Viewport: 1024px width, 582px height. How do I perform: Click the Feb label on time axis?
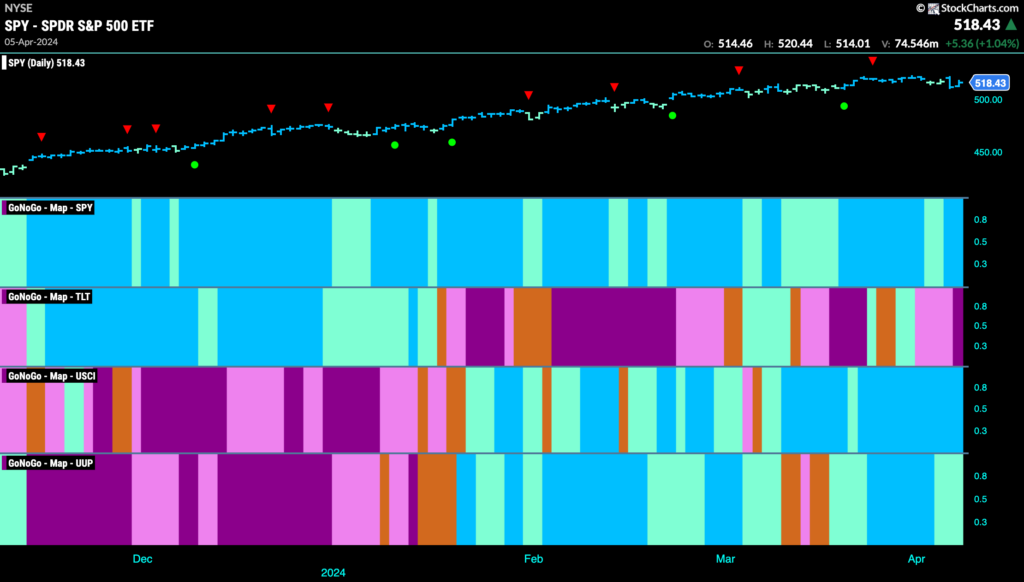pos(534,558)
